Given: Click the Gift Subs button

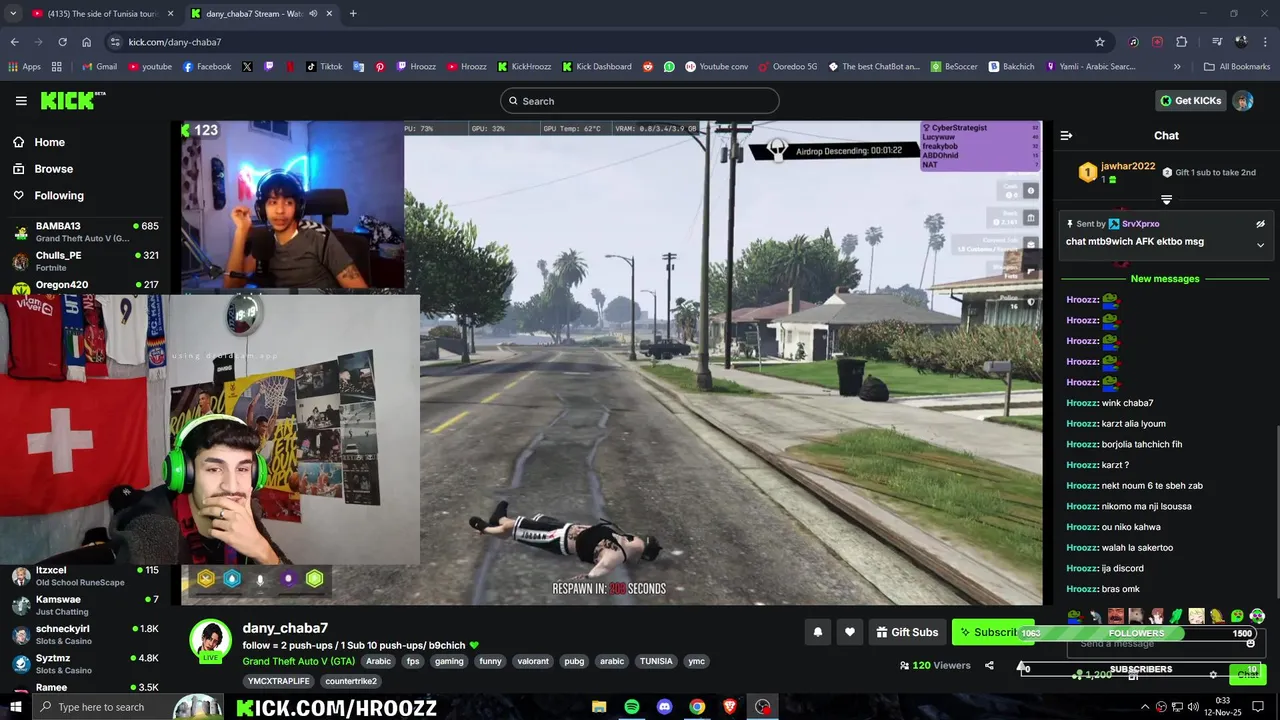Looking at the screenshot, I should pyautogui.click(x=907, y=632).
